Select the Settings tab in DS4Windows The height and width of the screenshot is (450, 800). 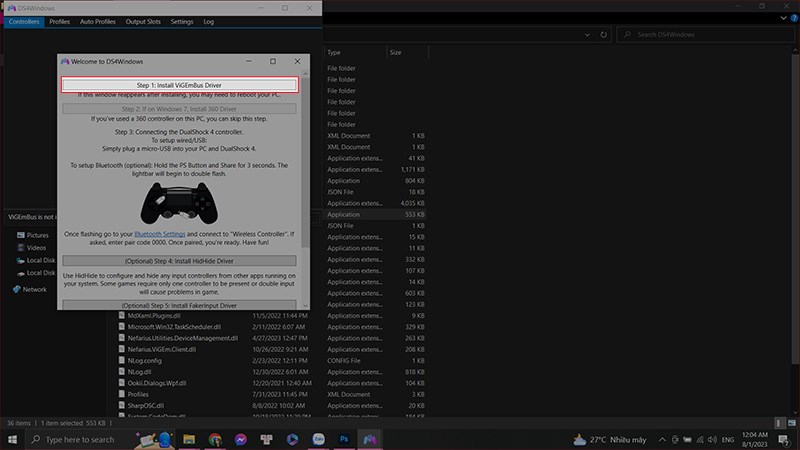182,20
